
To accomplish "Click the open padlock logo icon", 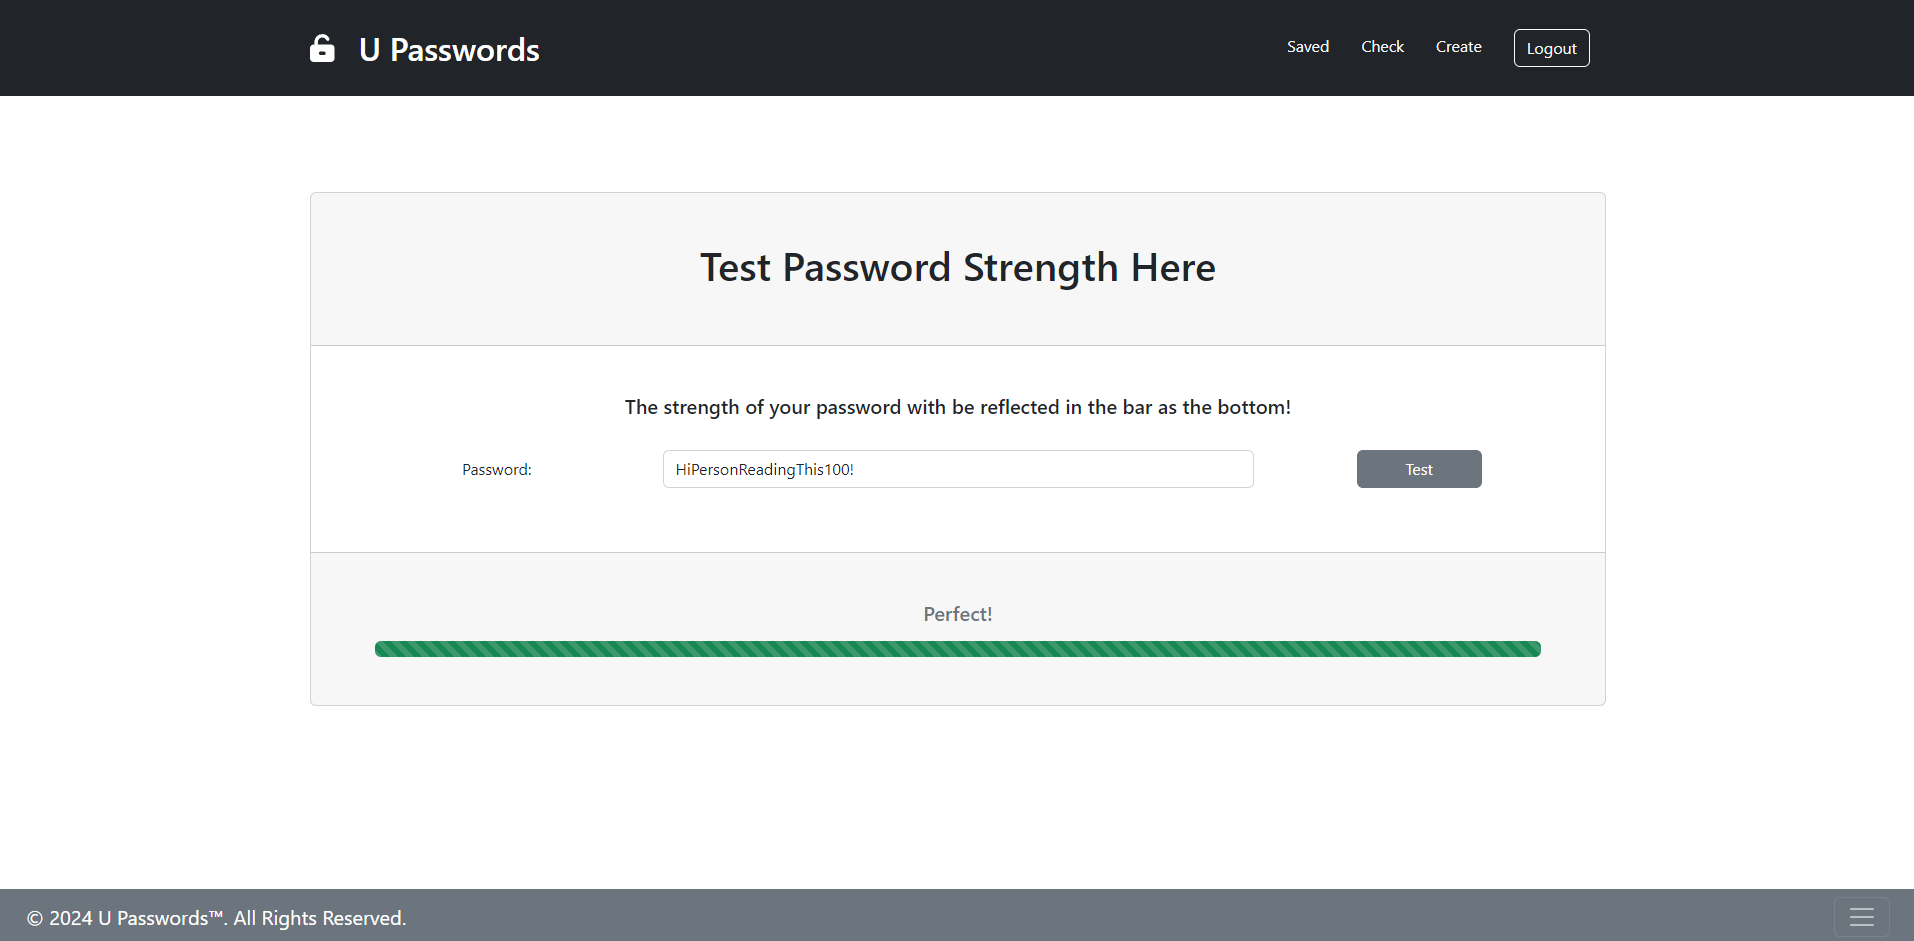I will 322,48.
